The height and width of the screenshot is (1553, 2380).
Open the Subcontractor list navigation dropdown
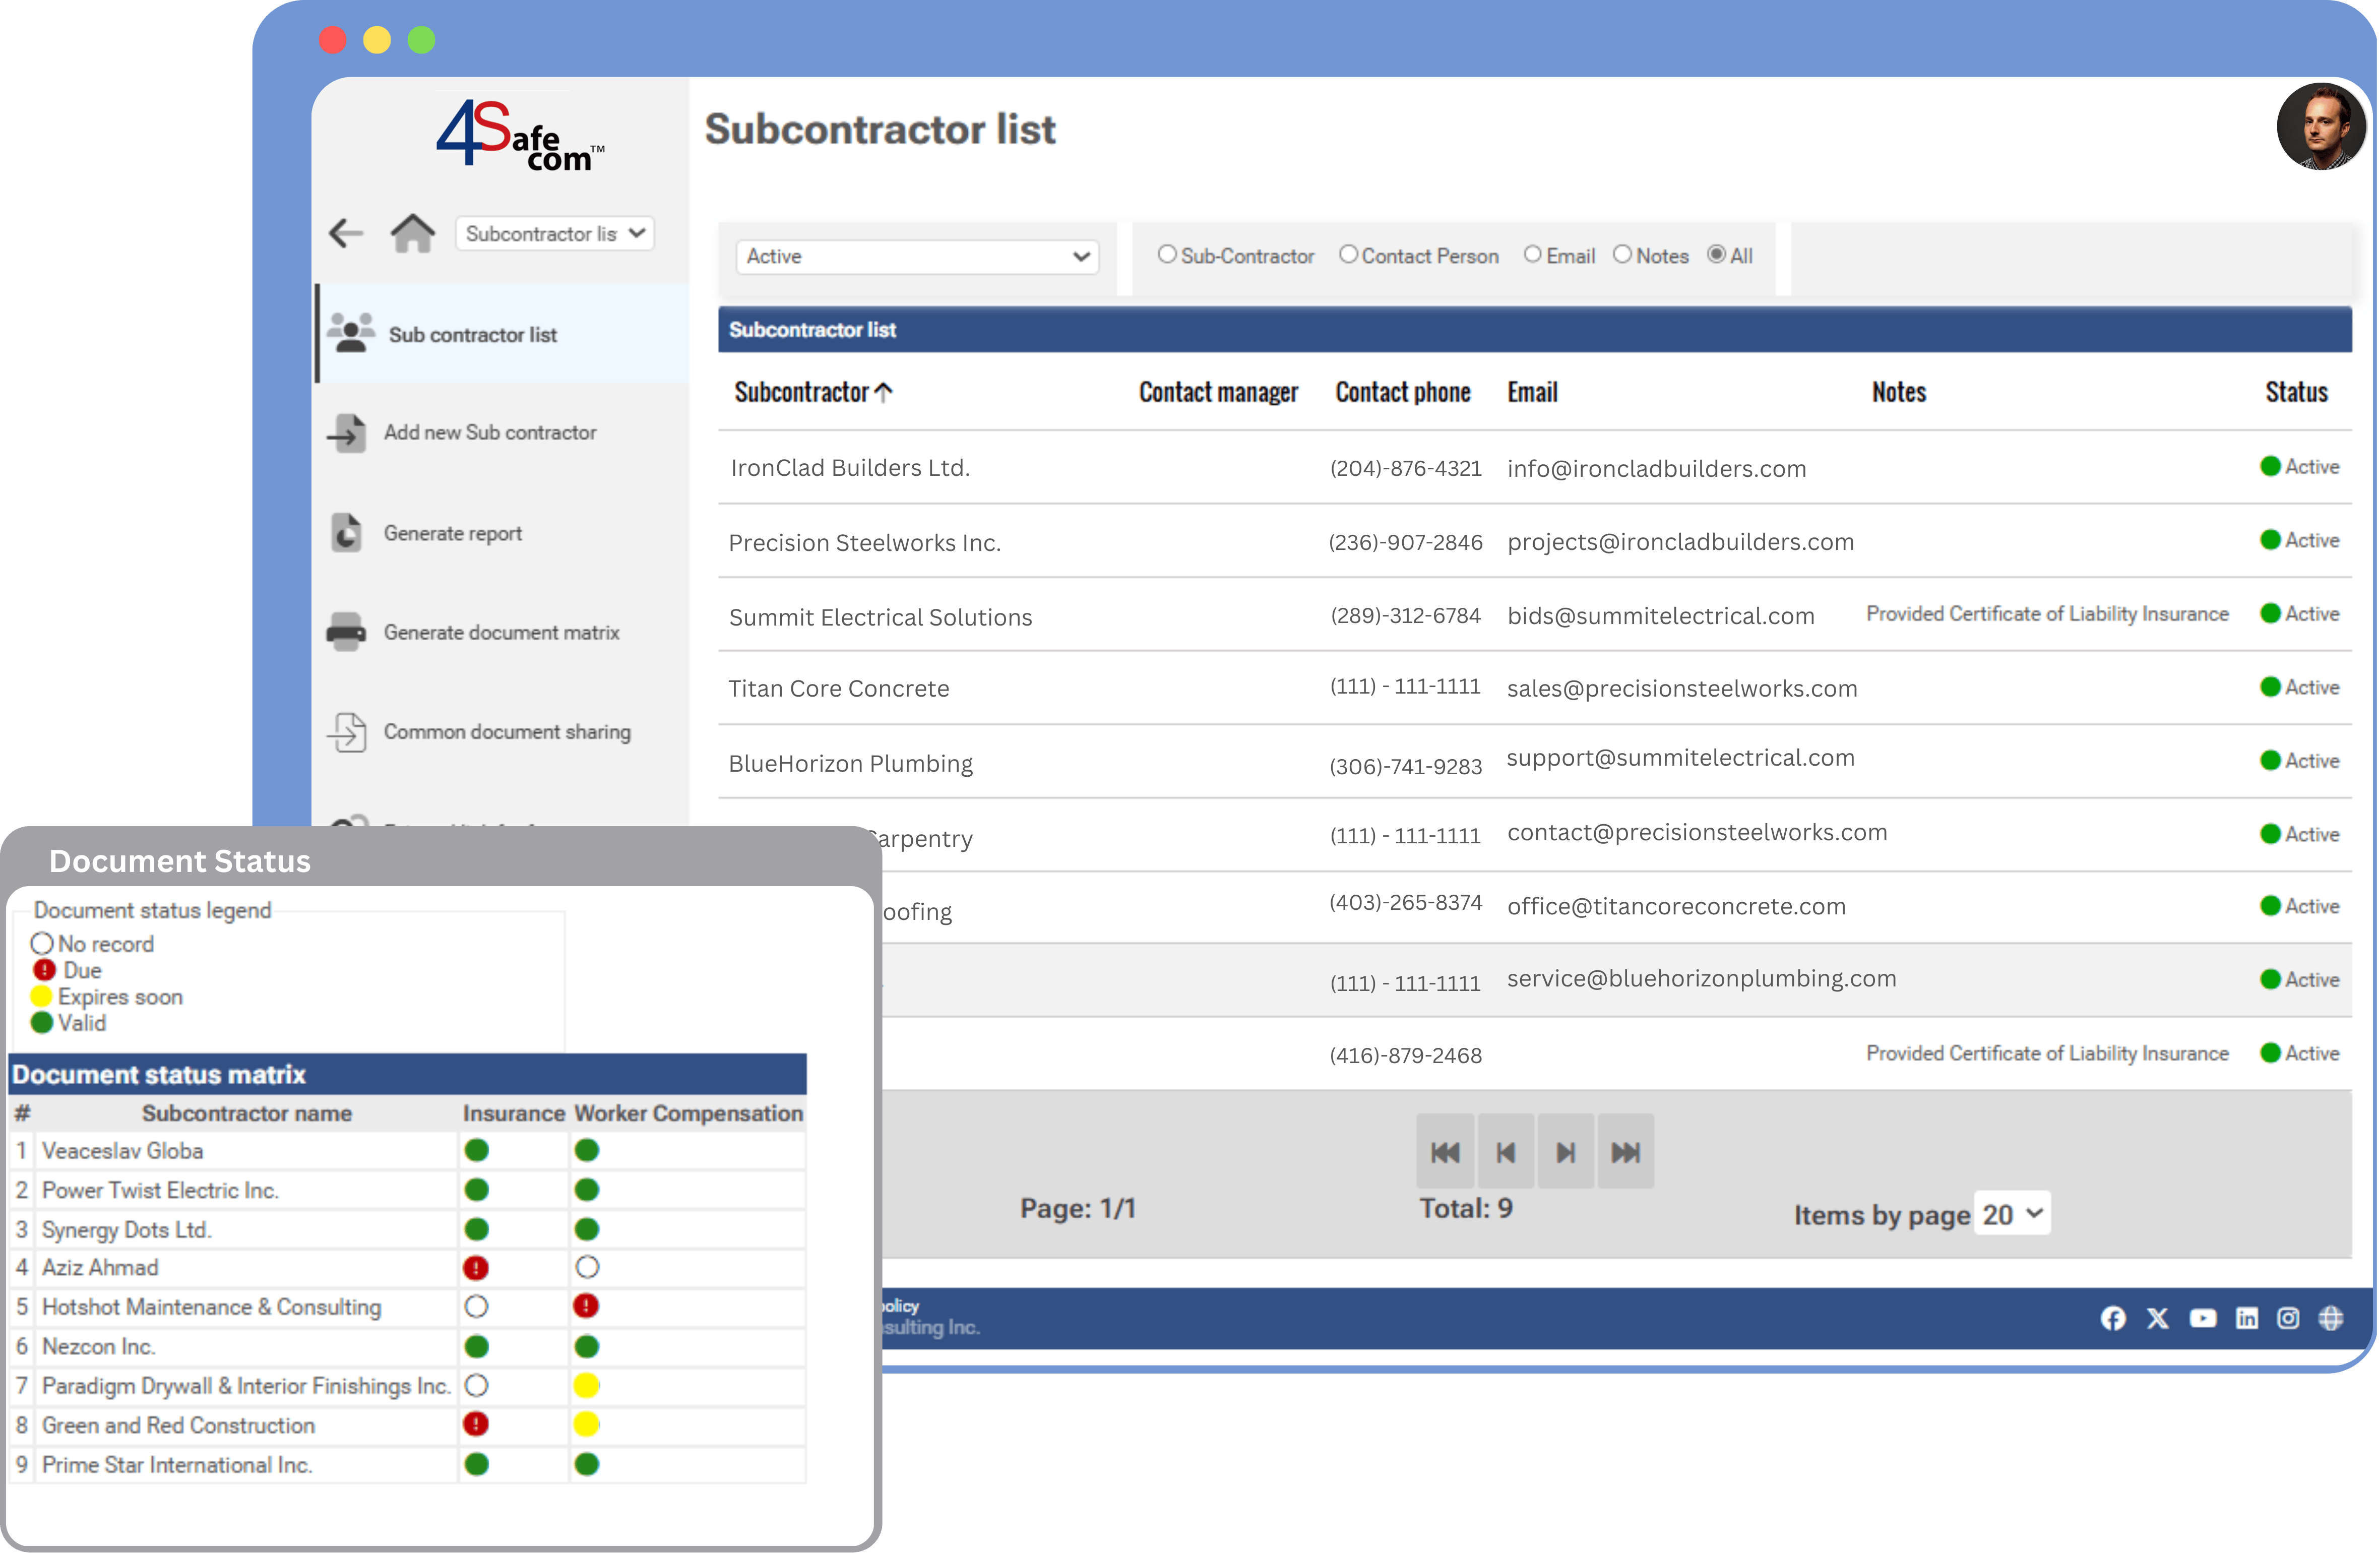click(555, 234)
